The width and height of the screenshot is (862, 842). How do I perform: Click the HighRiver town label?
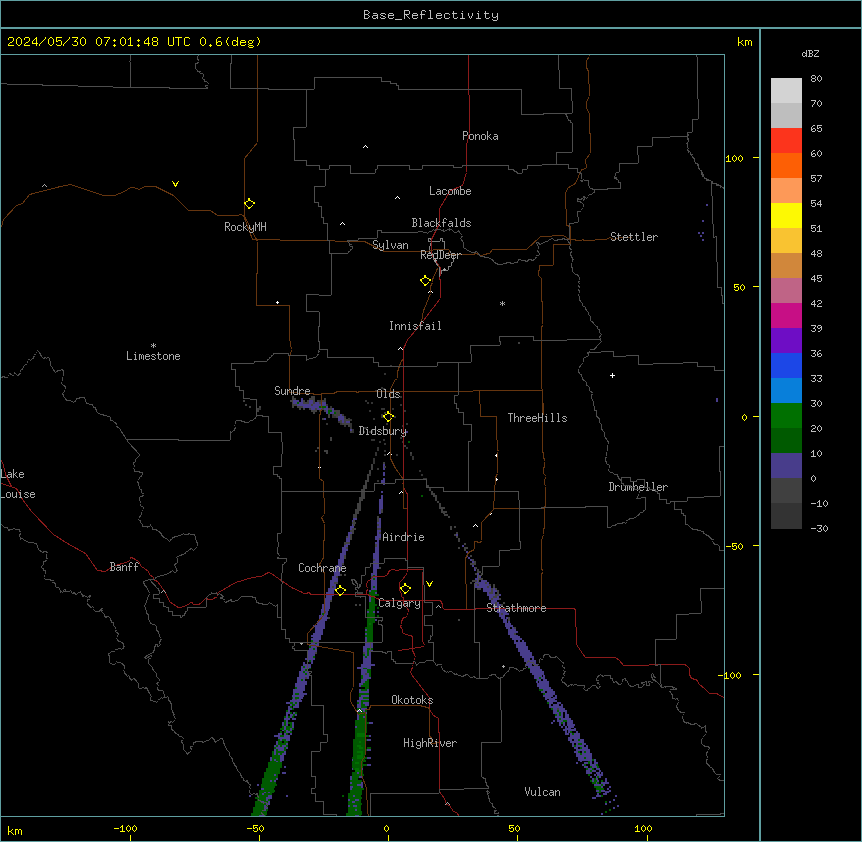pyautogui.click(x=430, y=743)
